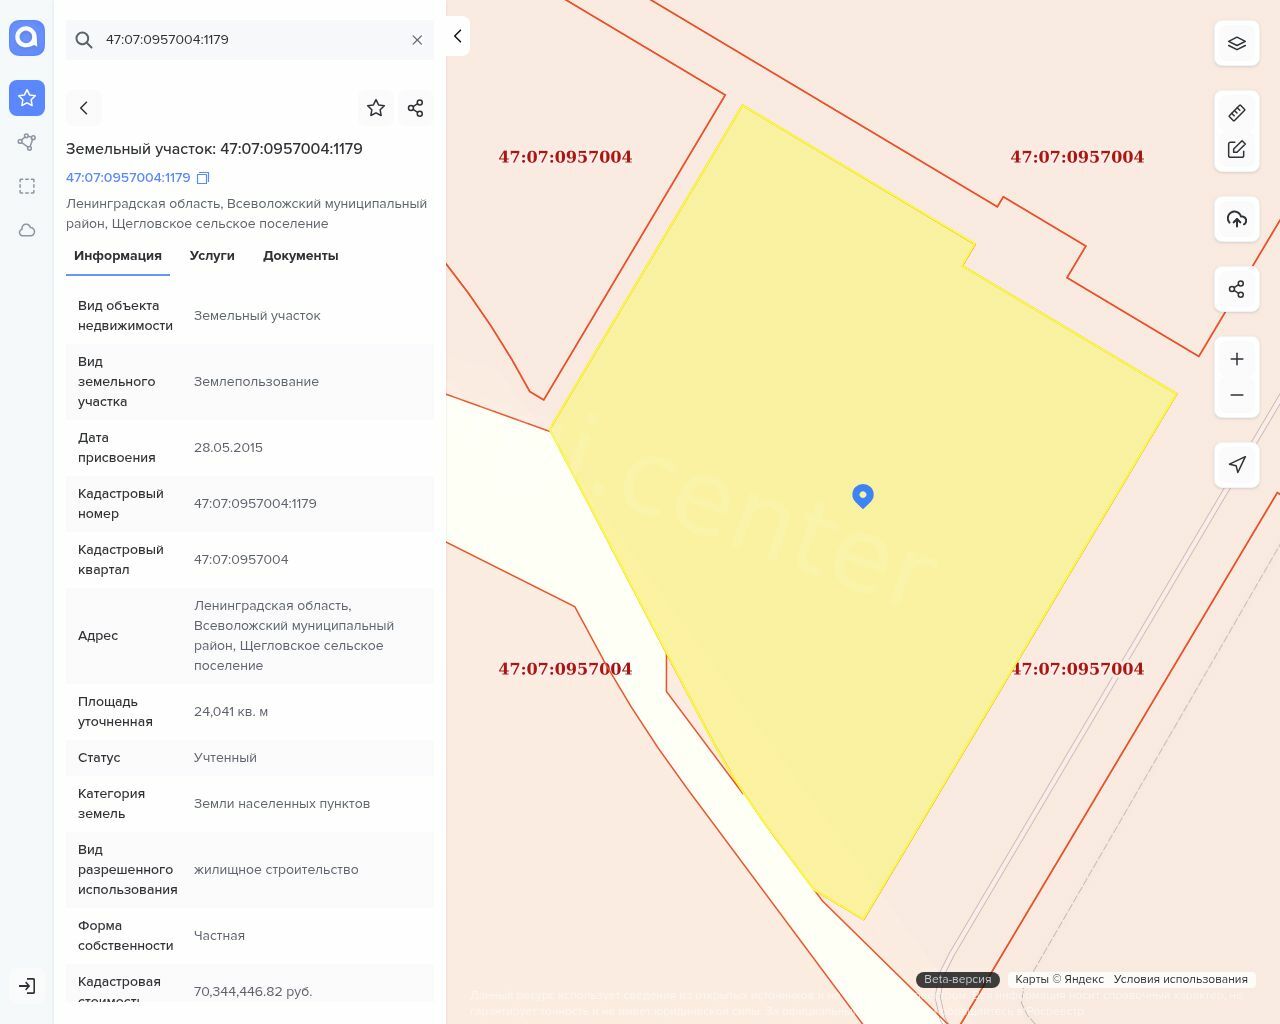Screen dimensions: 1280x1024
Task: Click the star favorites icon in left sidebar
Action: (27, 98)
